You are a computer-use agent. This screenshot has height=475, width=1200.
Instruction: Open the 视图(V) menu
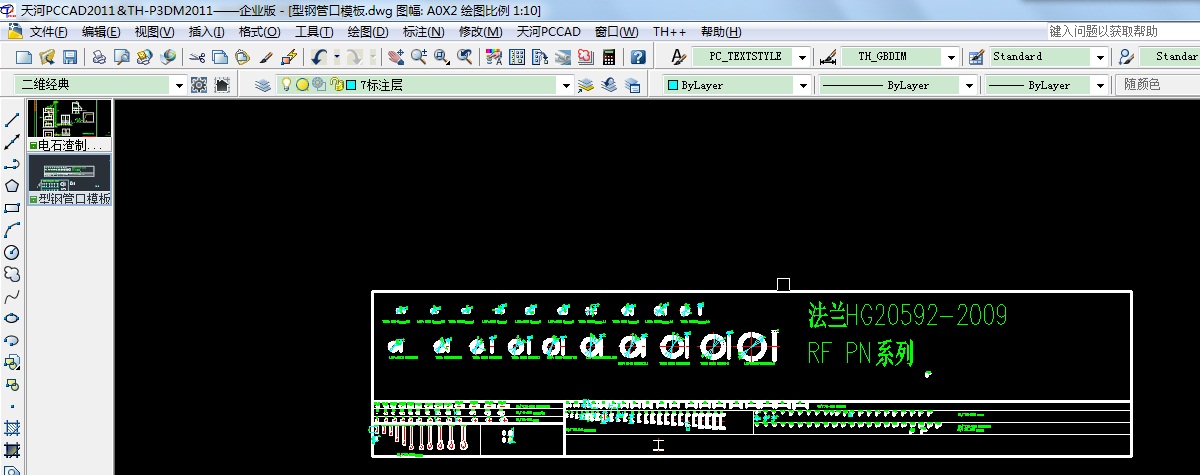154,31
